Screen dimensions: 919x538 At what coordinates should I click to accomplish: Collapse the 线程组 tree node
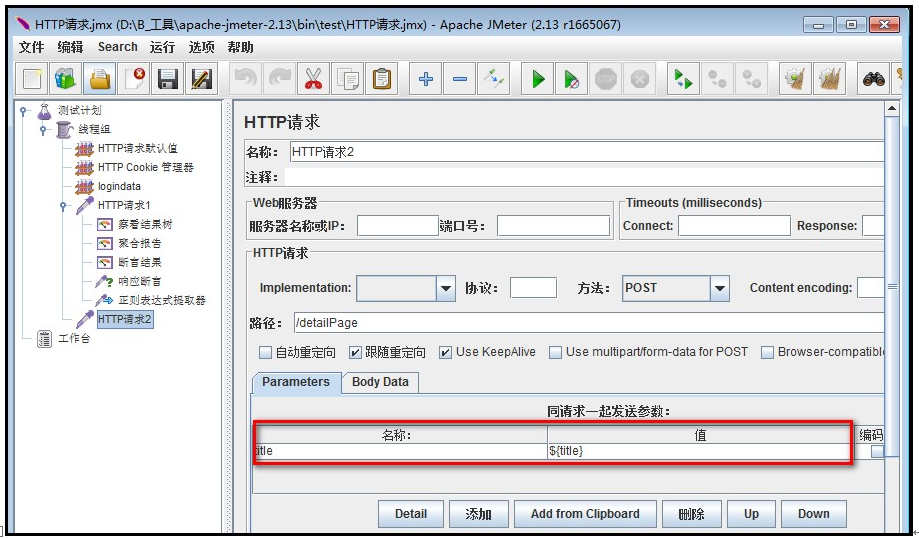point(43,130)
